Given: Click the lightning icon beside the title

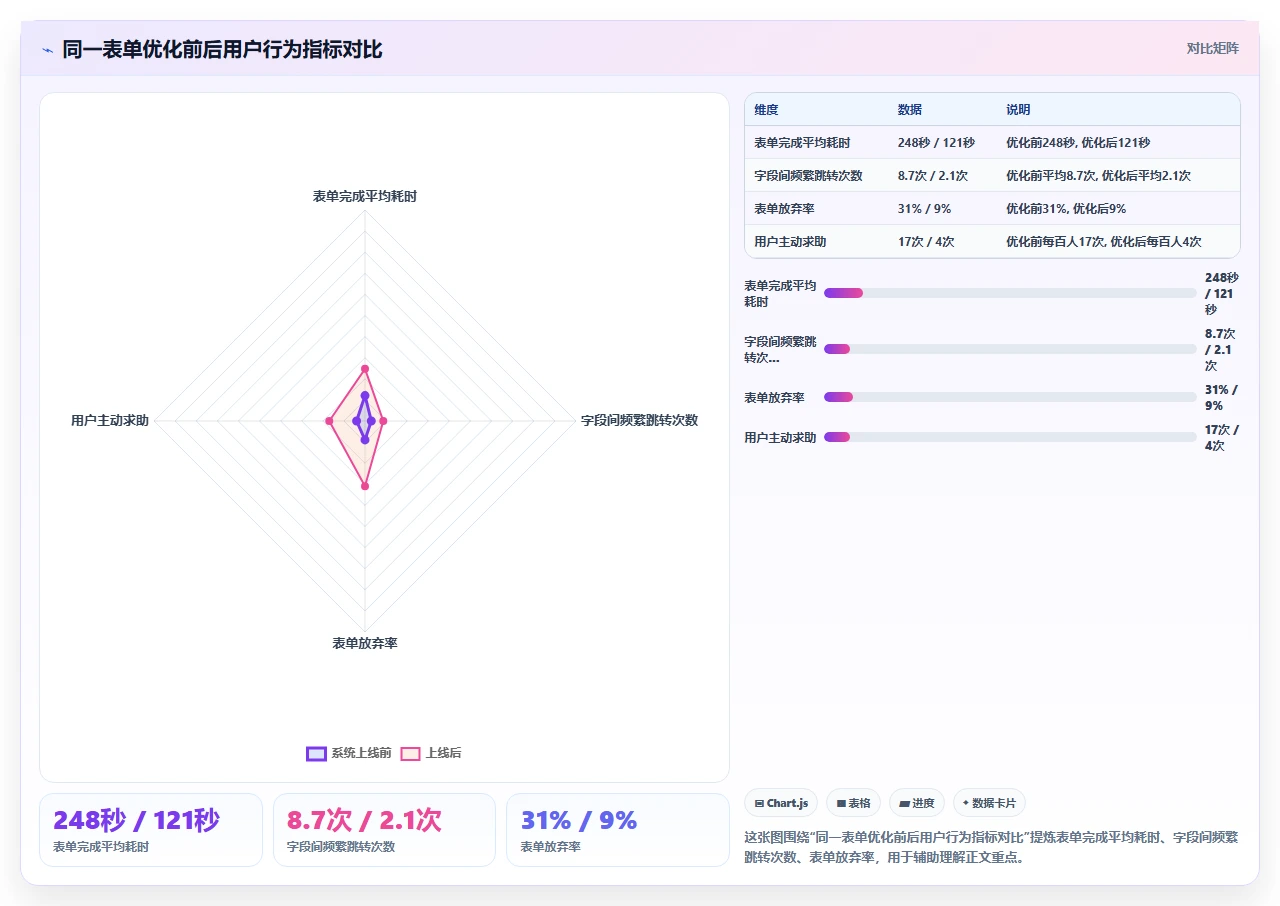Looking at the screenshot, I should 47,50.
